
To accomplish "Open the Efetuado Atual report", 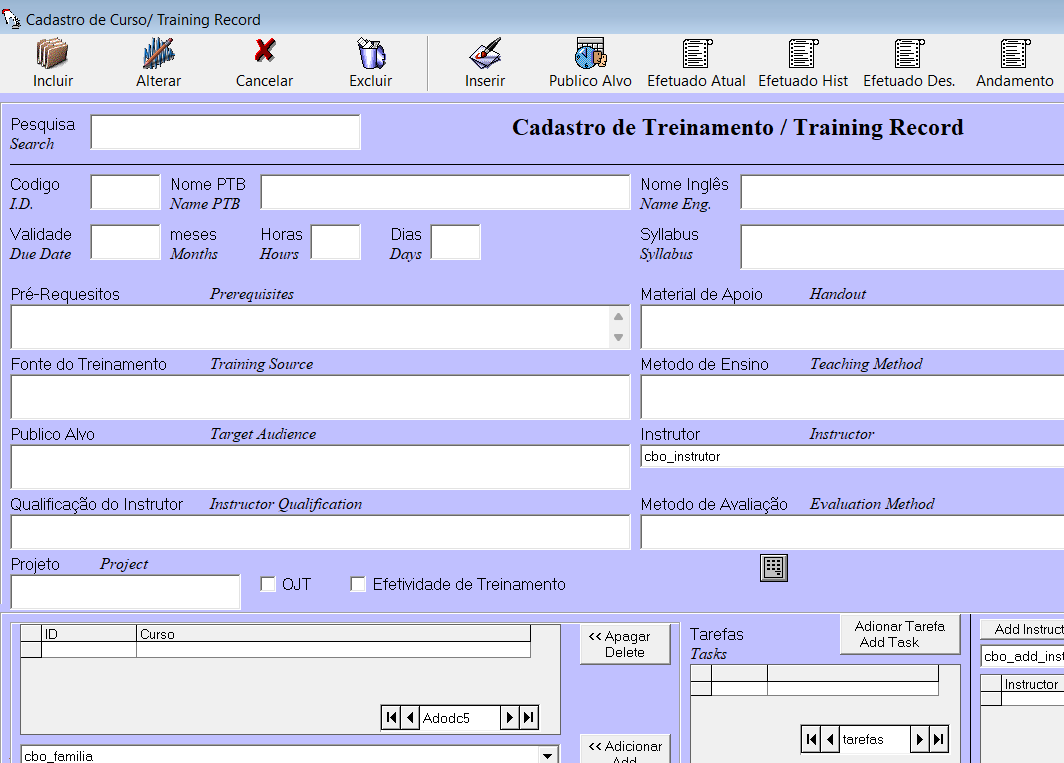I will tap(696, 53).
